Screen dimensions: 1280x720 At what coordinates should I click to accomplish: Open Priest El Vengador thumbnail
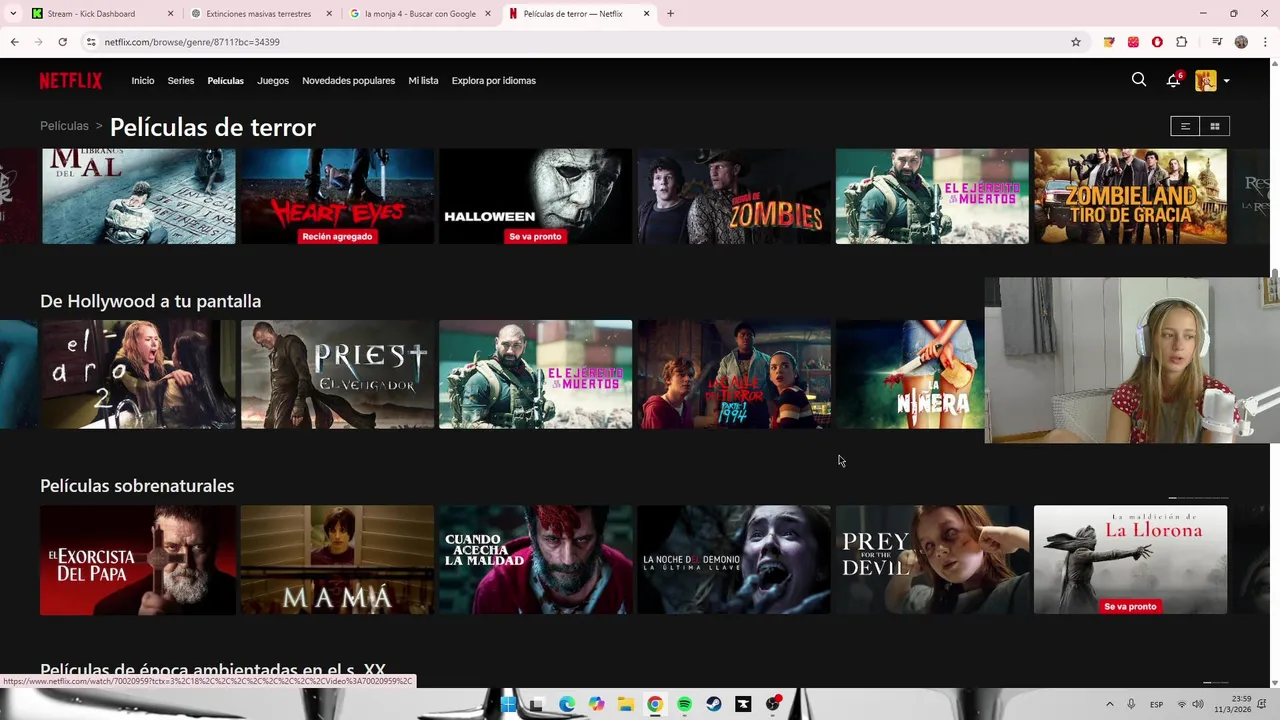(337, 374)
